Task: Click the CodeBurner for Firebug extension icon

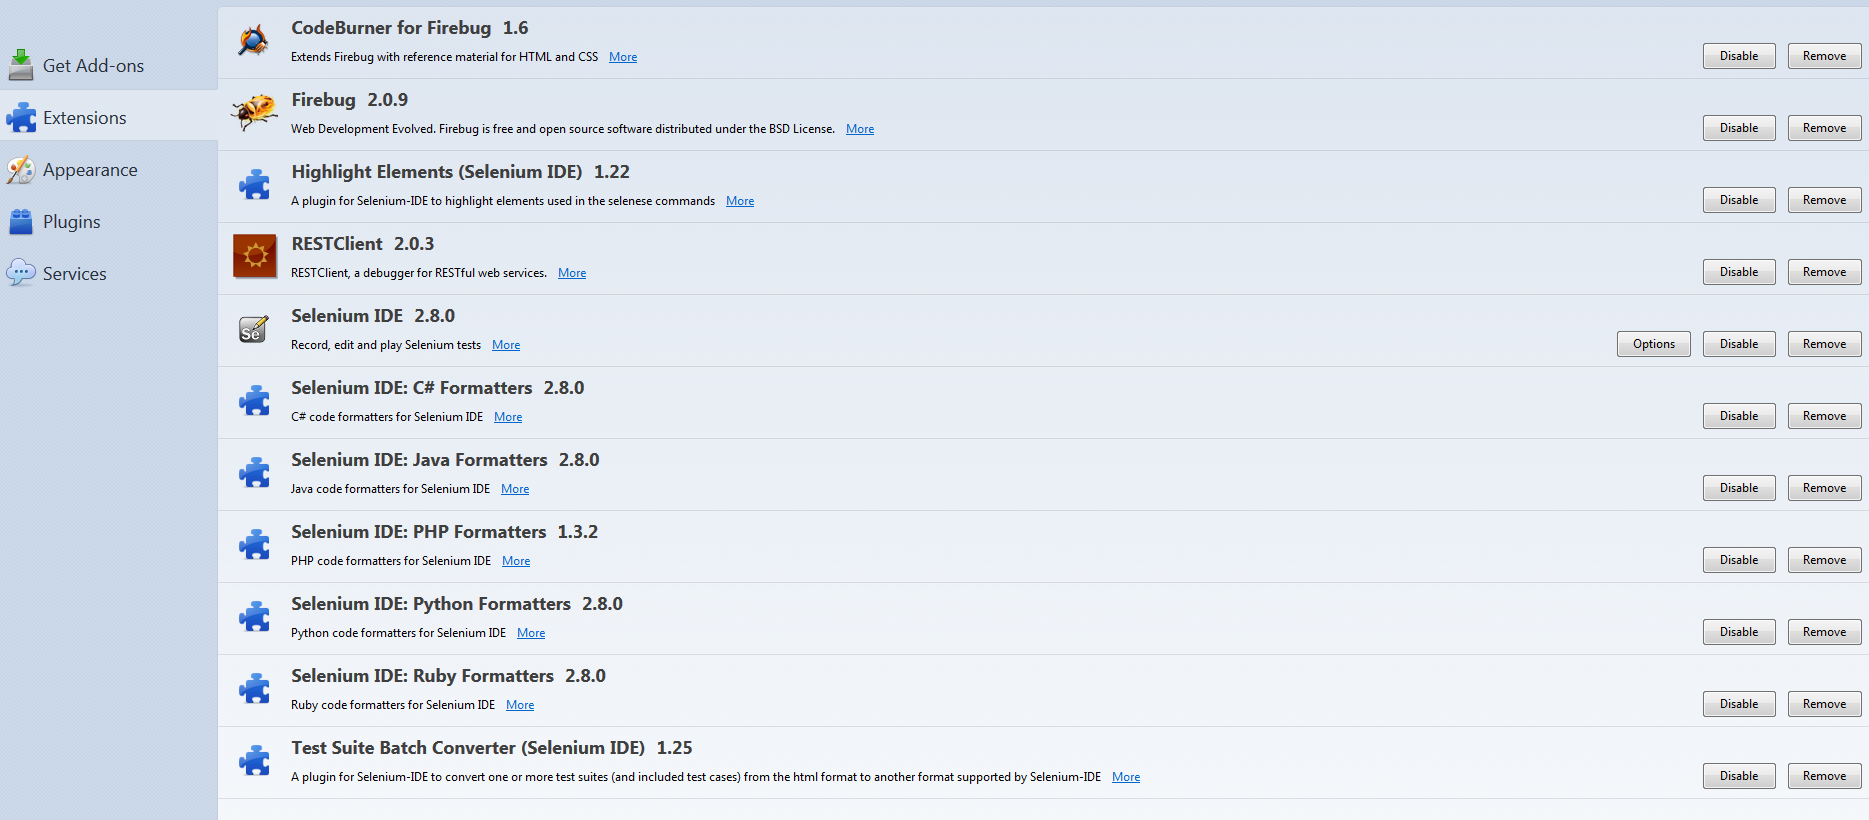Action: tap(253, 41)
